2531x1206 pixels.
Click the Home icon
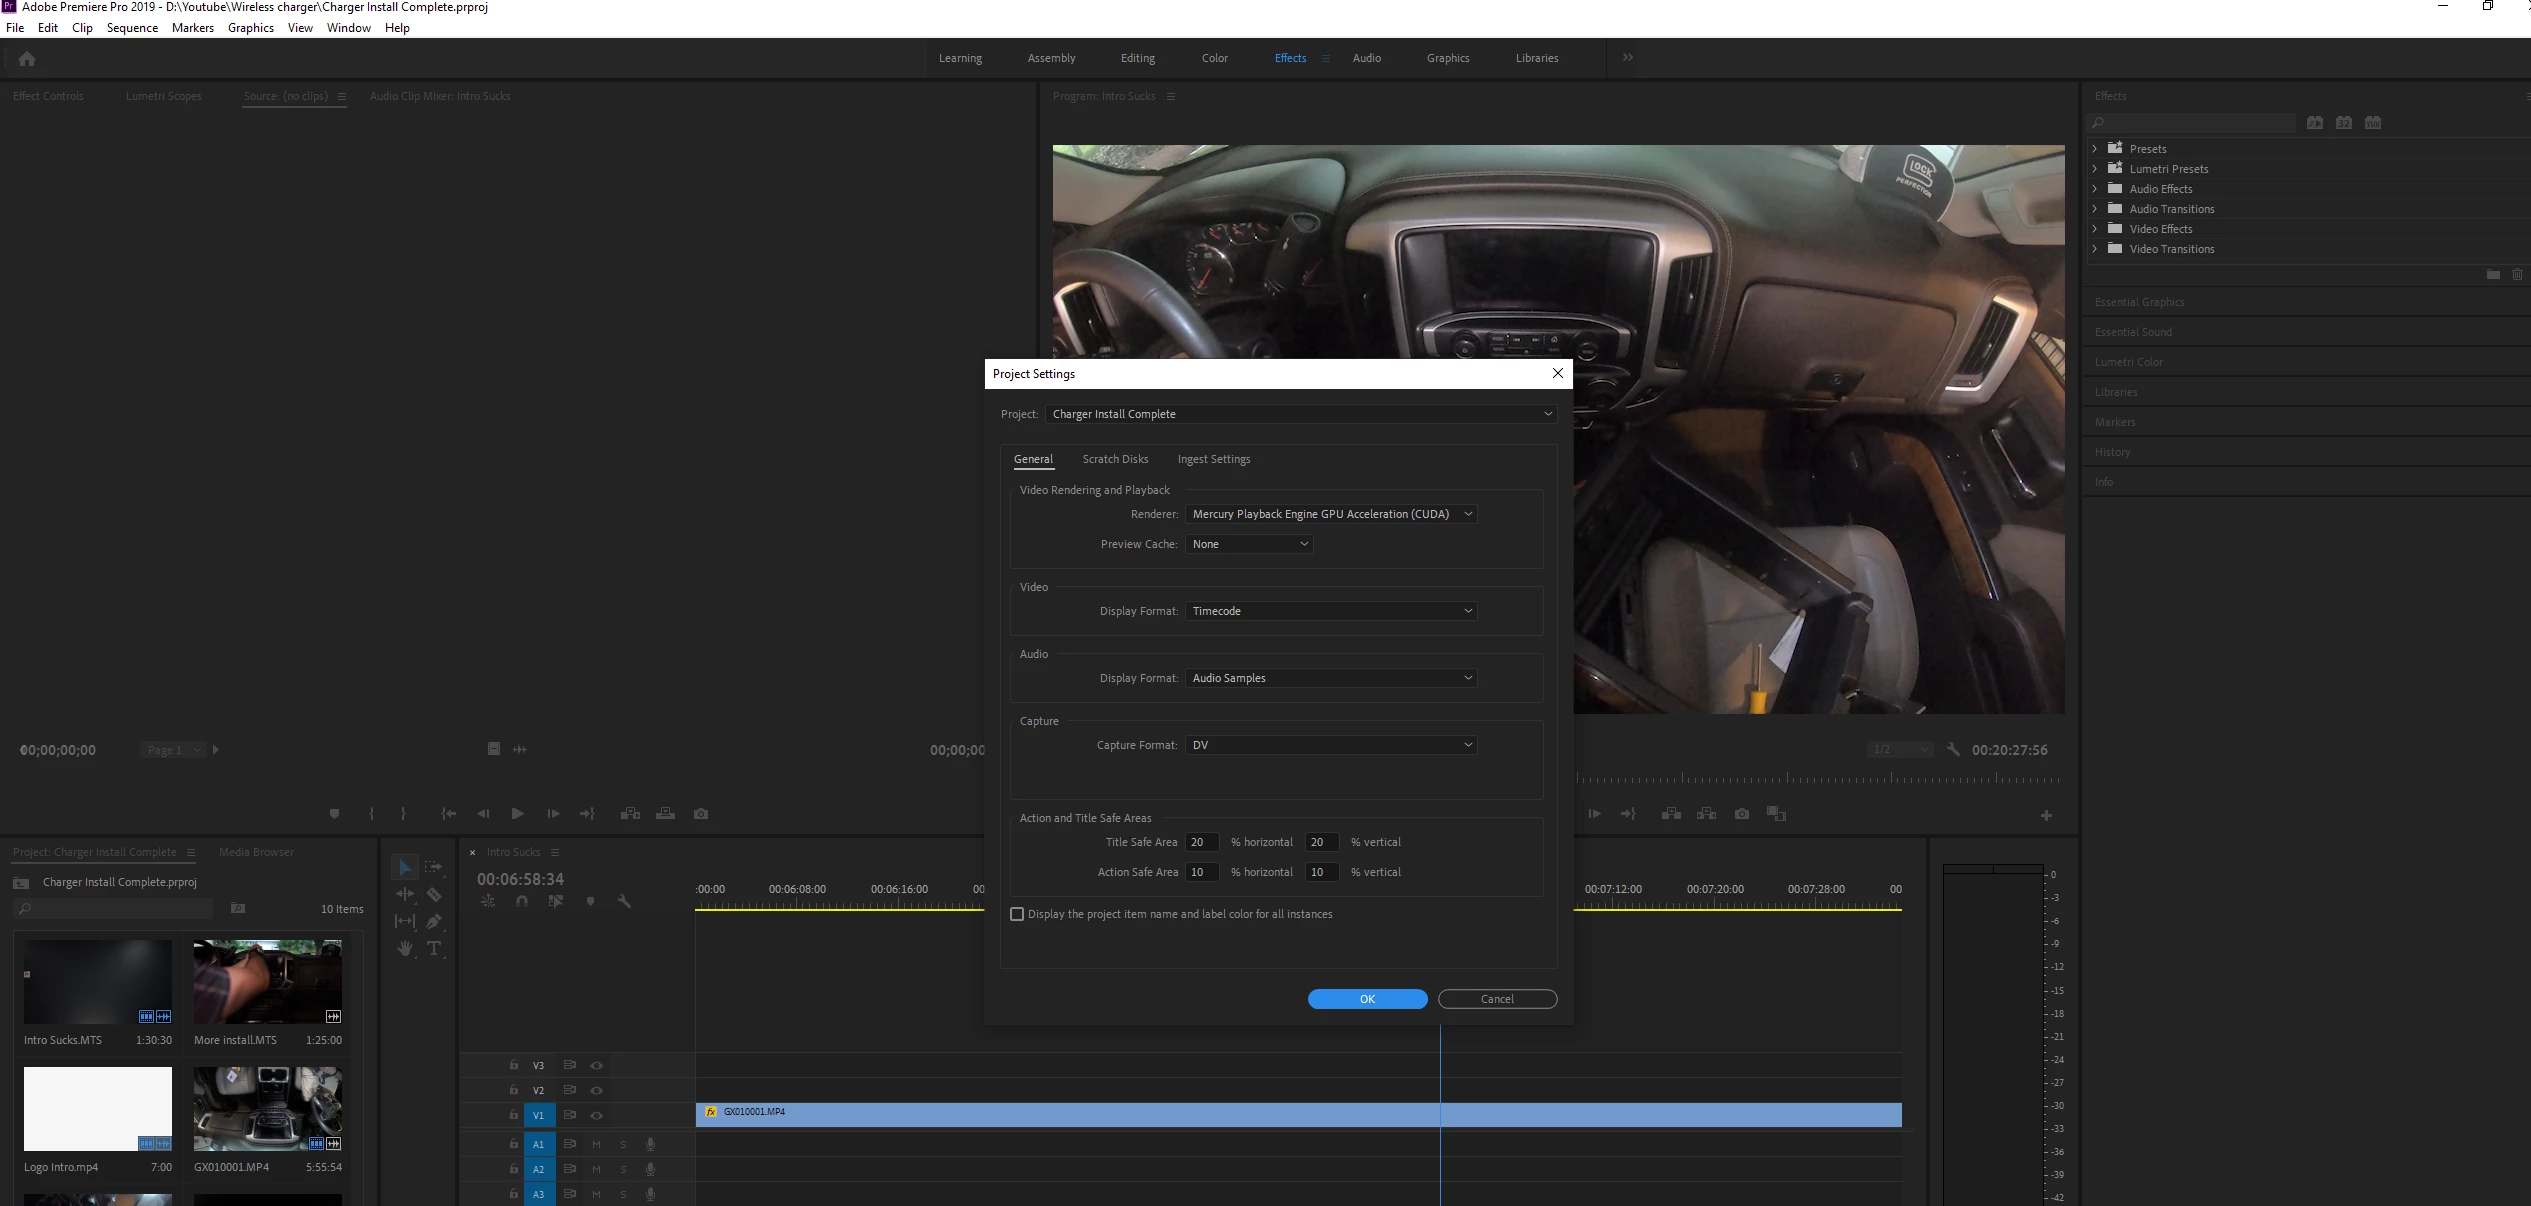27,59
